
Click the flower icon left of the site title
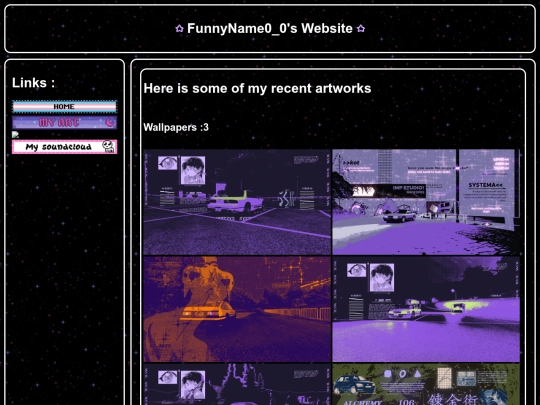pyautogui.click(x=179, y=29)
